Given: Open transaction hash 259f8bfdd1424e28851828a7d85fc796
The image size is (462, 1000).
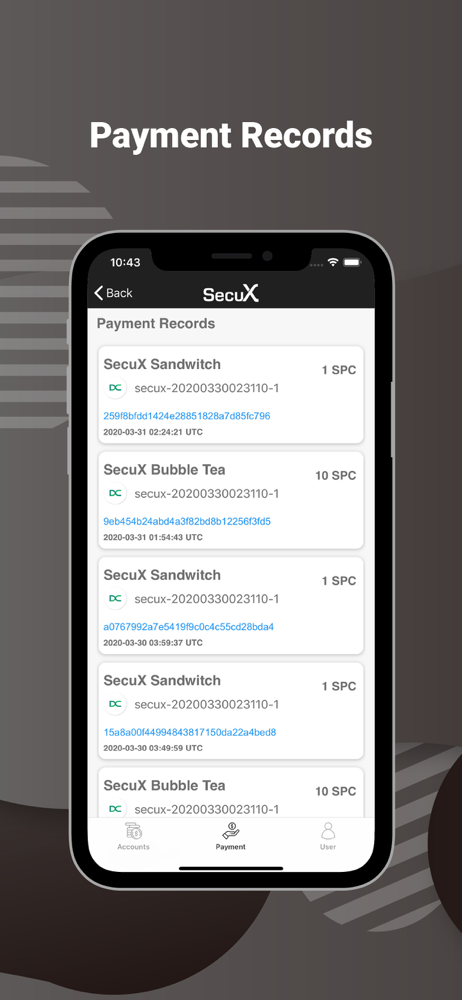Looking at the screenshot, I should (x=187, y=416).
